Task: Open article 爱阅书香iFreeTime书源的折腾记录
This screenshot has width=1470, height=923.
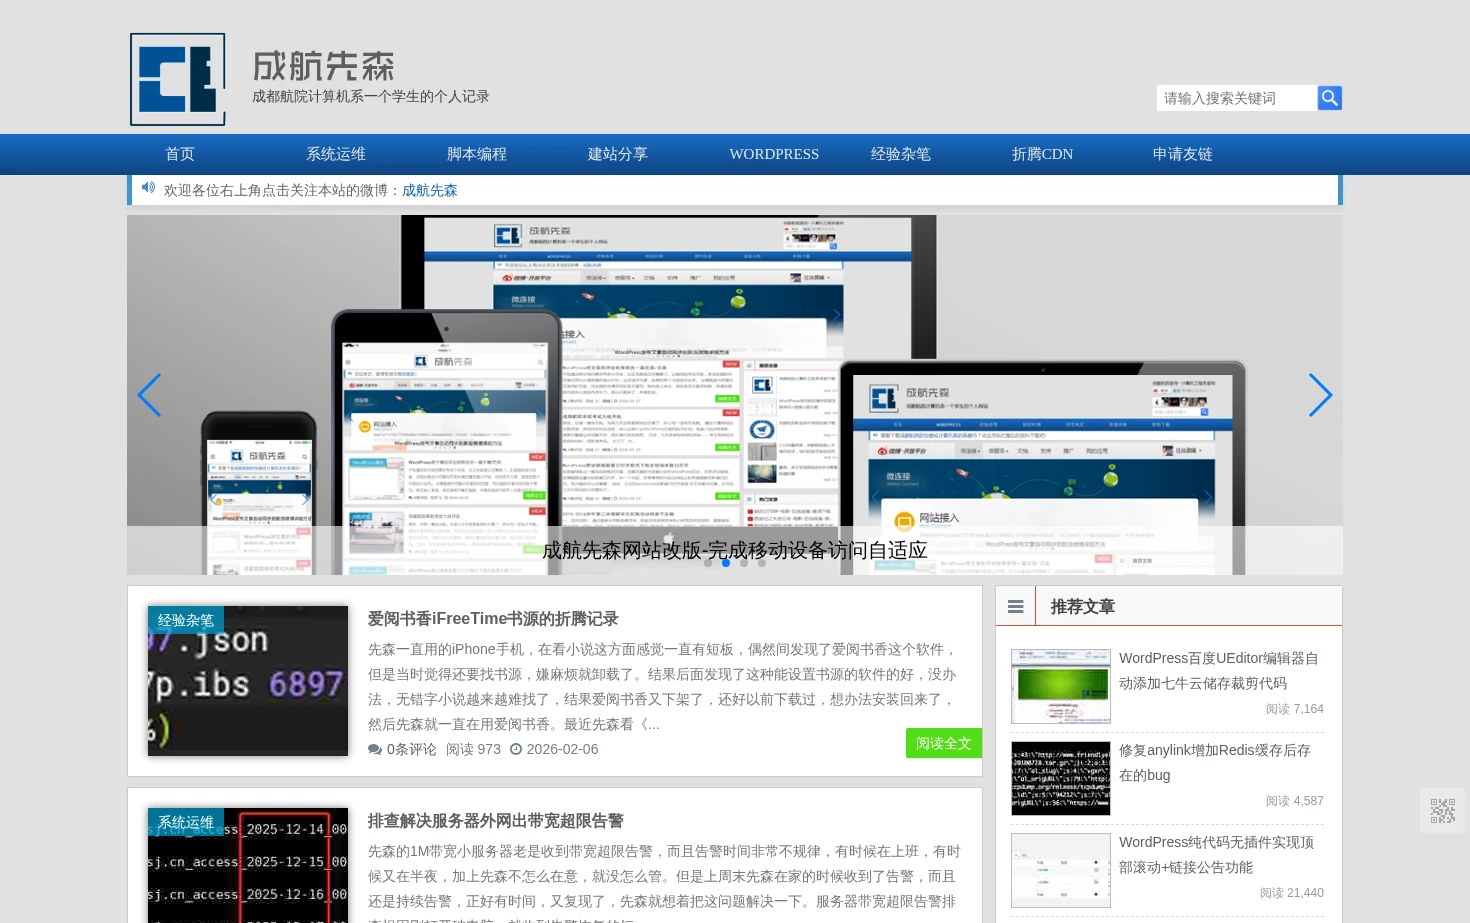Action: pyautogui.click(x=493, y=619)
